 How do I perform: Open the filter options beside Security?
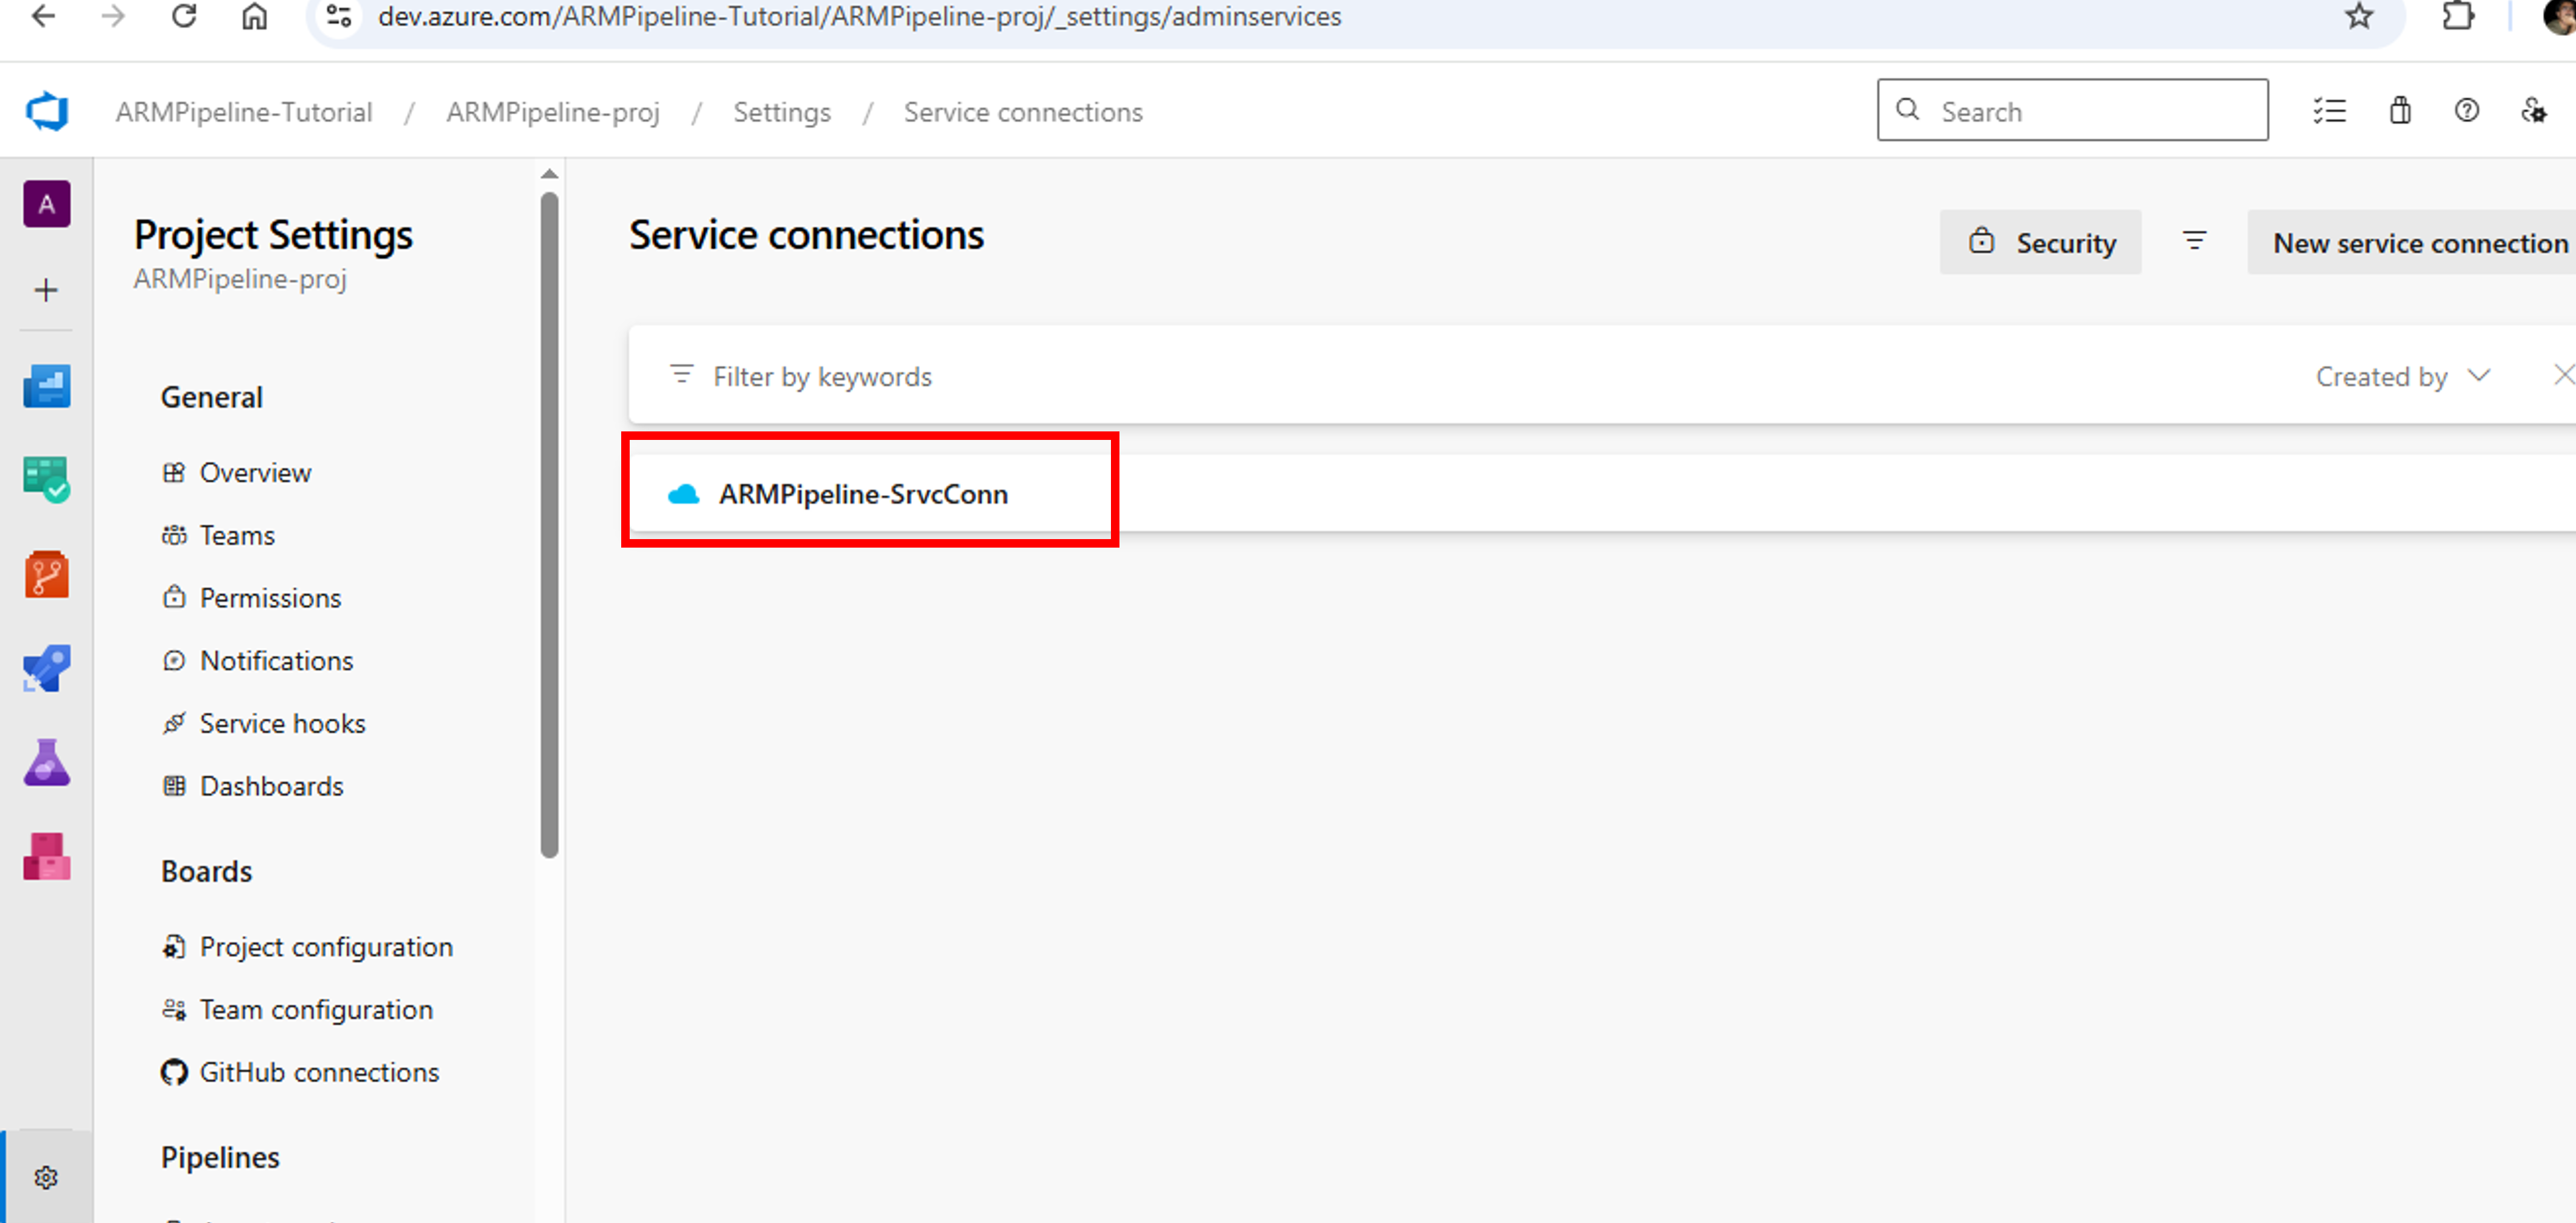(x=2194, y=241)
